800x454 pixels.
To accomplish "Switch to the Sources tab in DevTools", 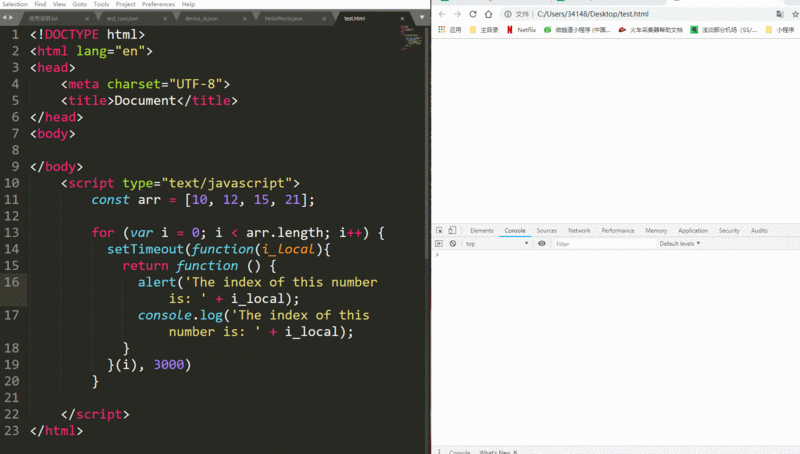I will (546, 231).
